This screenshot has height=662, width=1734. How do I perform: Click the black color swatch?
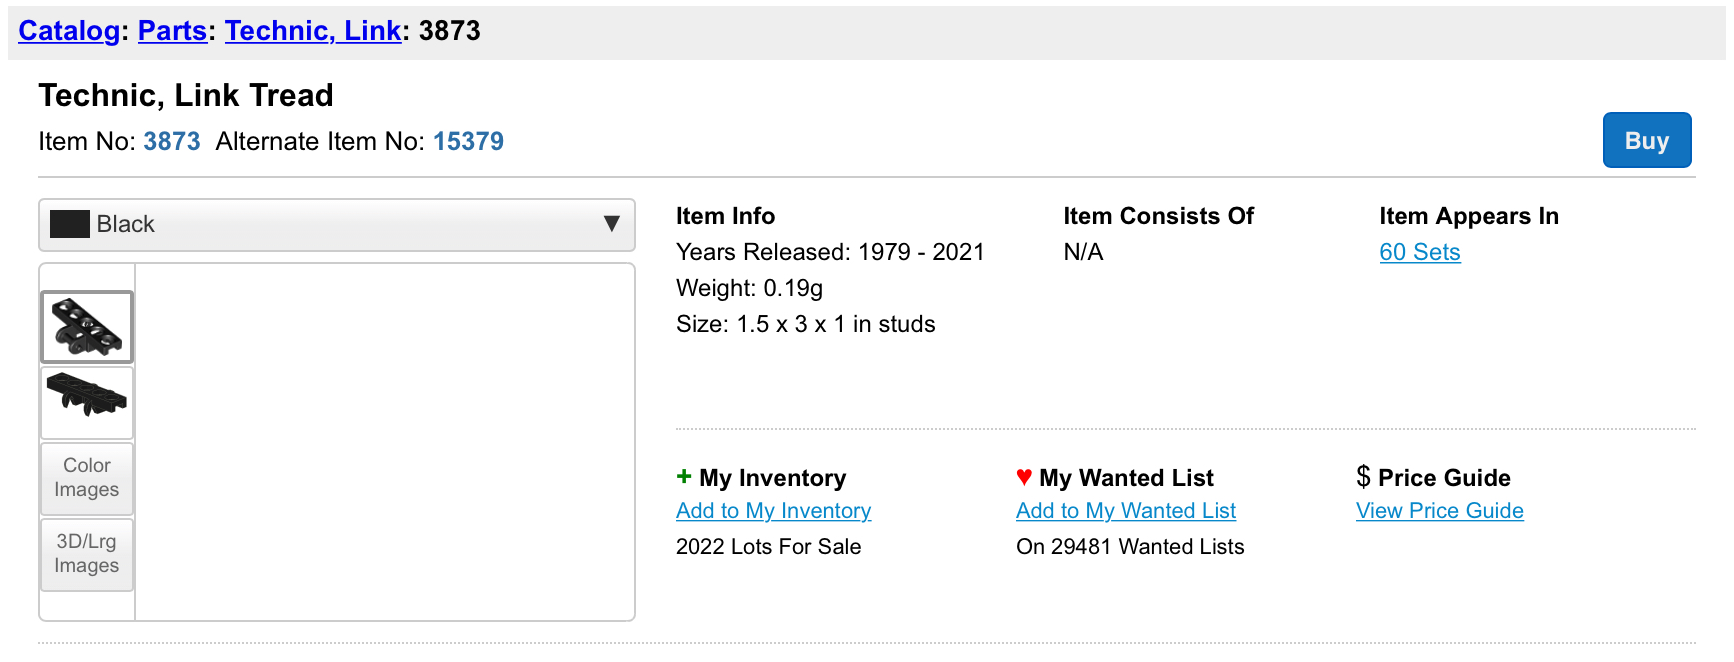point(70,225)
